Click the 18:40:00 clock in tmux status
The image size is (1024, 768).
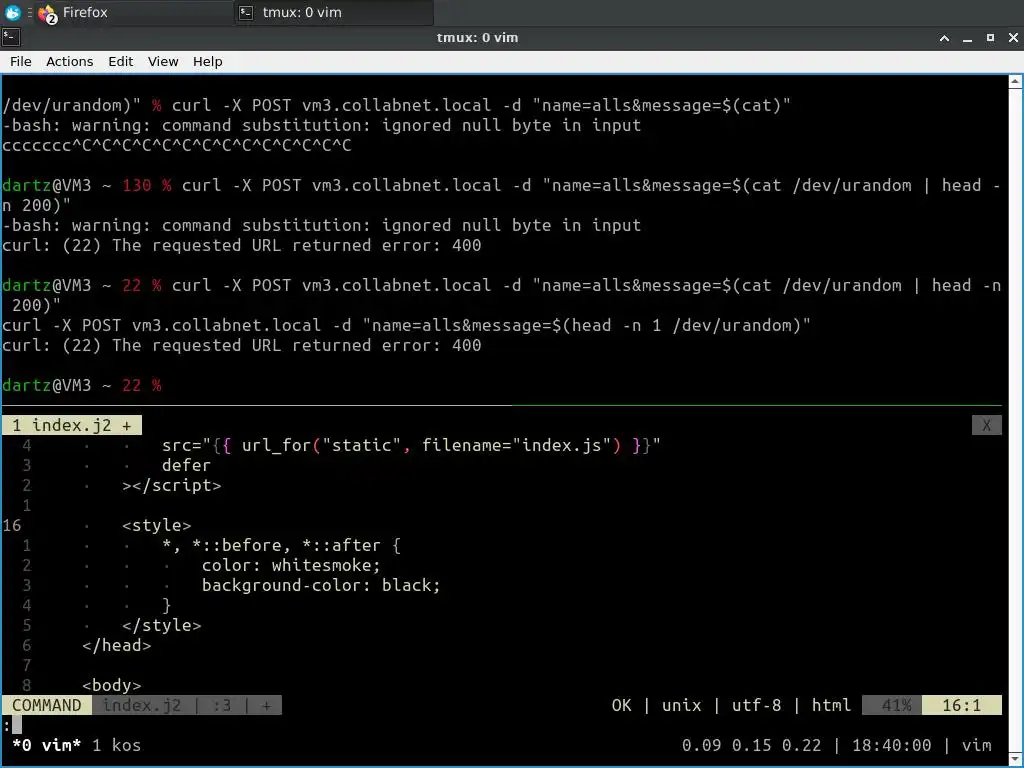click(891, 745)
